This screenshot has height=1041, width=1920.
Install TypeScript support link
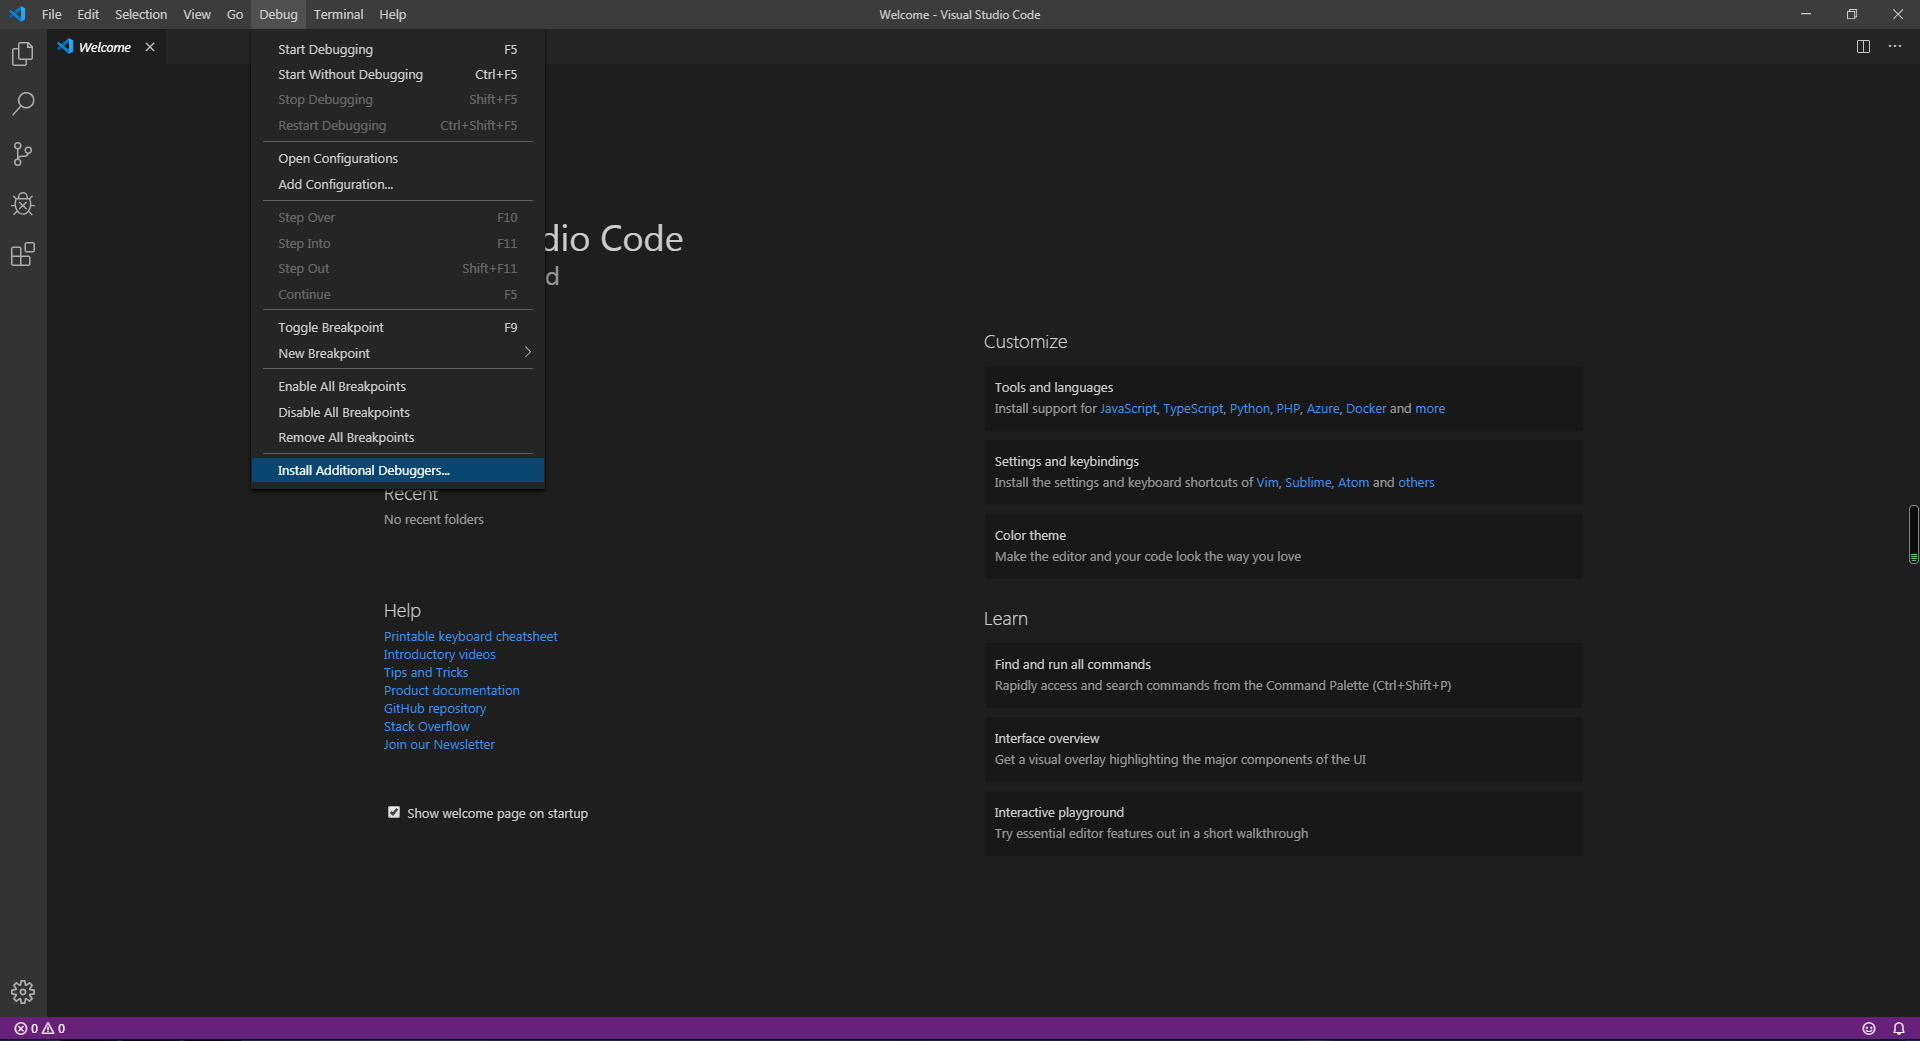point(1193,408)
